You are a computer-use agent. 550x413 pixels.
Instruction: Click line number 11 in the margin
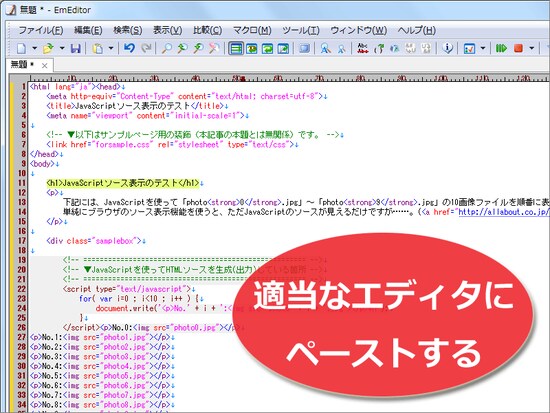[22, 183]
